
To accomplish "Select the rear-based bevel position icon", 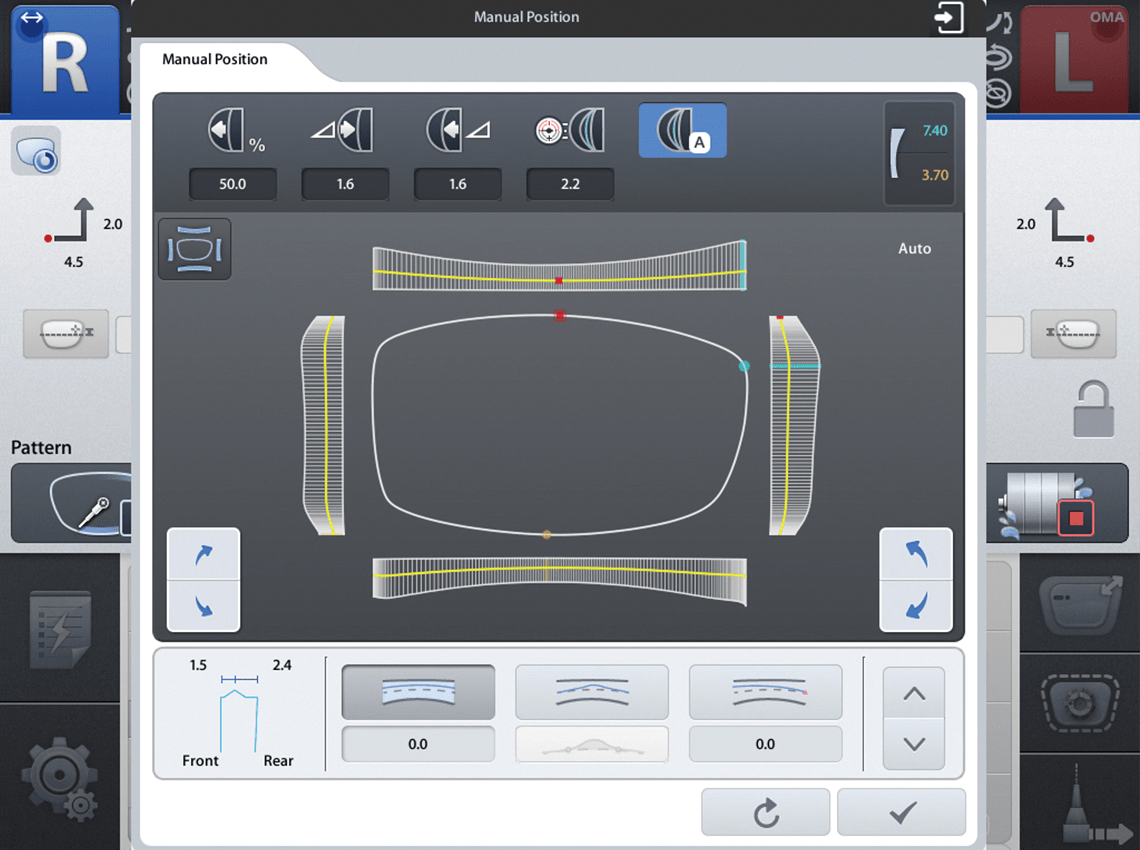I will point(457,131).
